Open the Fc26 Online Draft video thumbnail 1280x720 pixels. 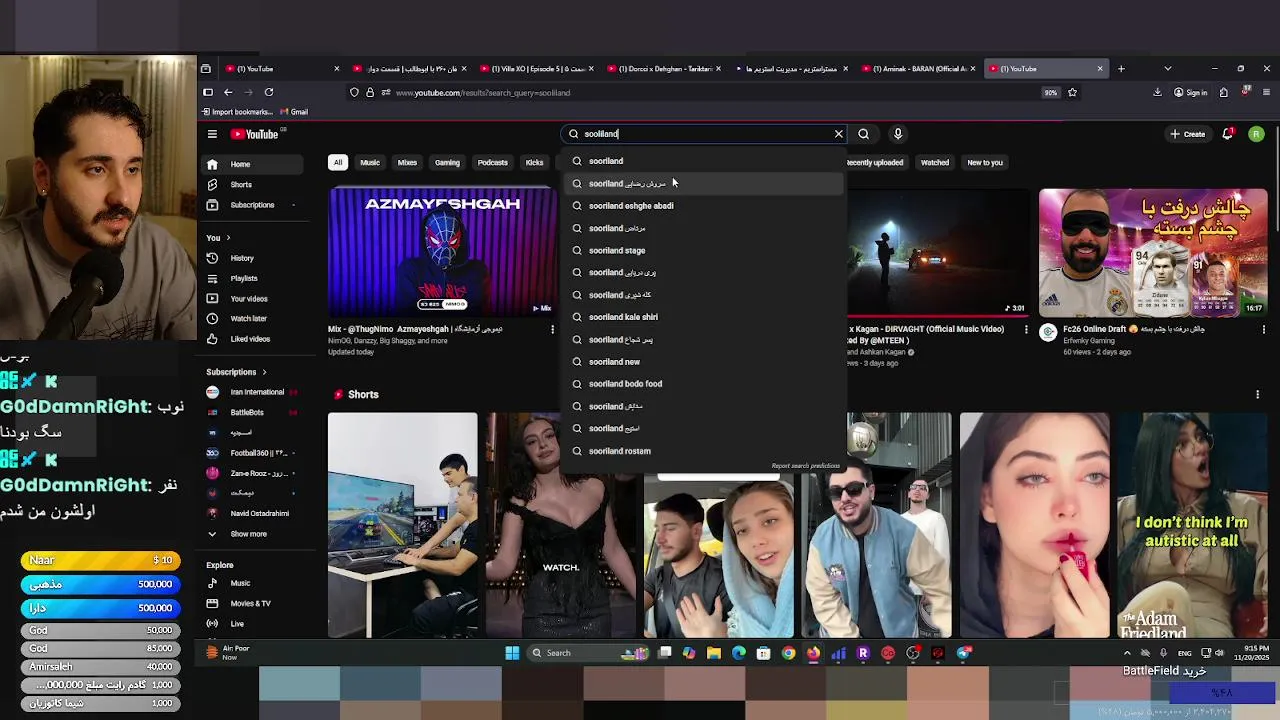(x=1153, y=252)
